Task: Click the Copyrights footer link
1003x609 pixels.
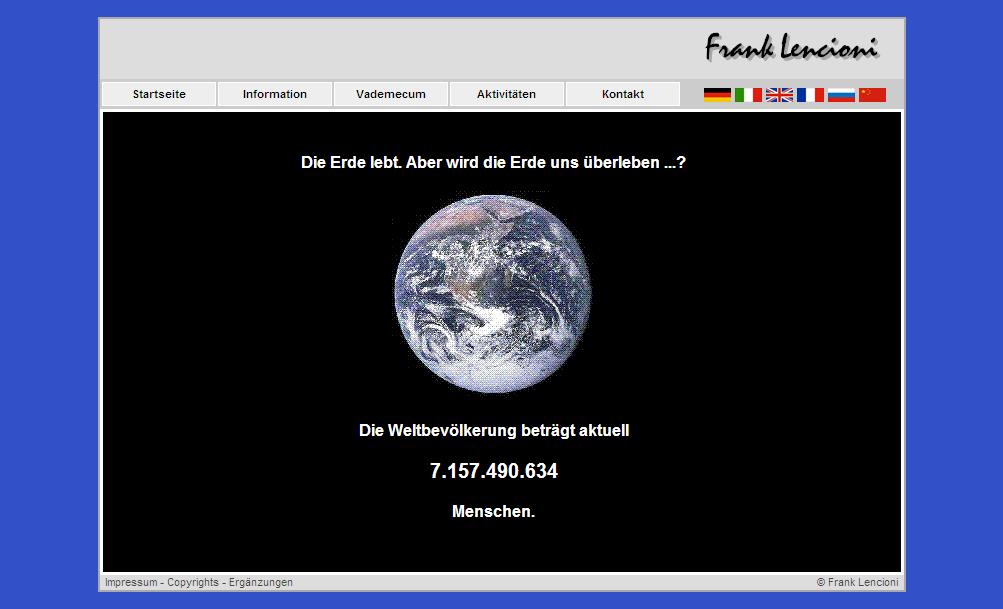Action: 193,582
